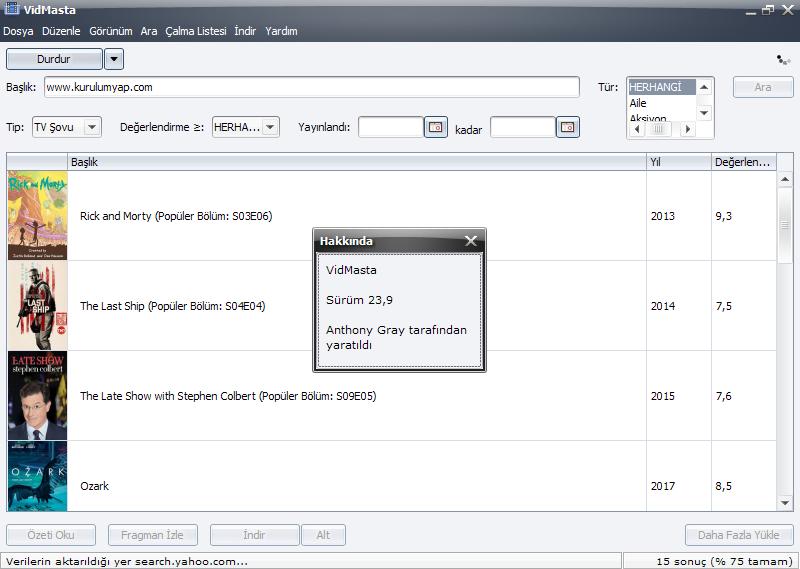Click the Daha Fazla Yükle button
This screenshot has width=800, height=569.
tap(739, 535)
